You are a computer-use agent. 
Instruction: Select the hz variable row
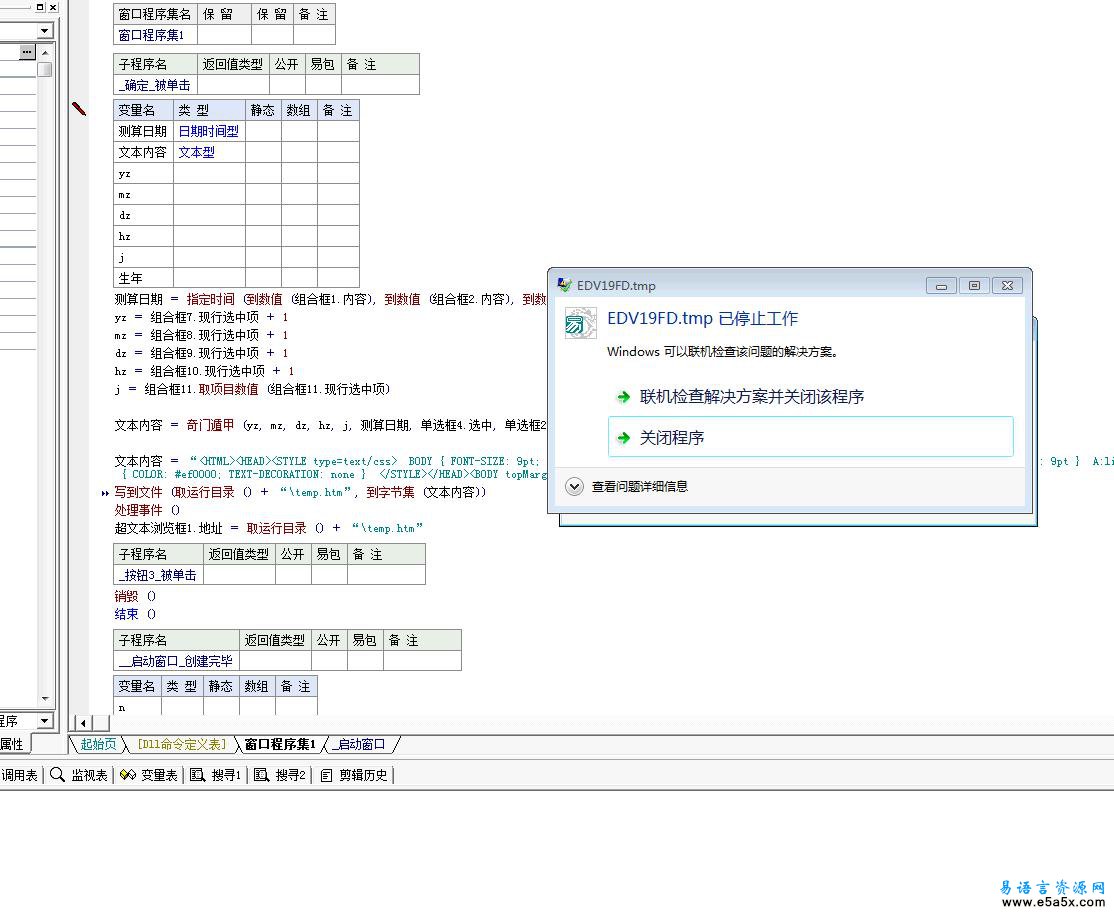coord(236,236)
